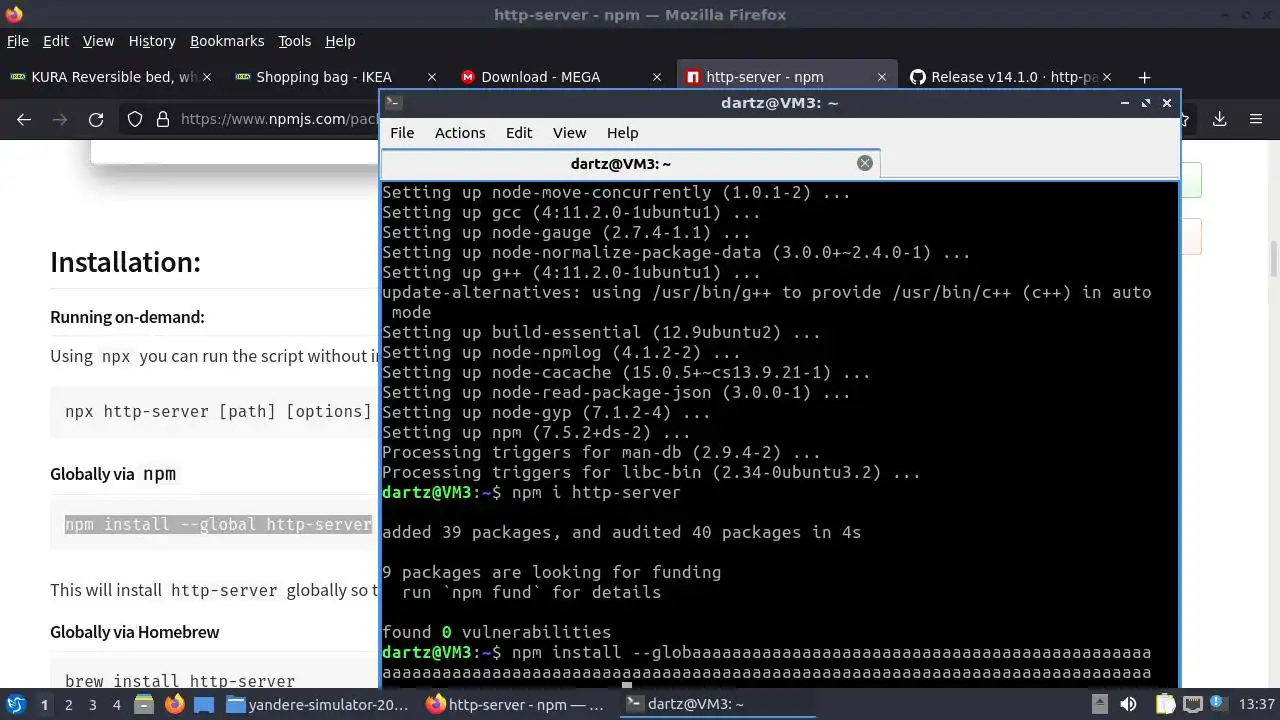Open the Firefox Edit menu
1280x720 pixels.
point(55,41)
